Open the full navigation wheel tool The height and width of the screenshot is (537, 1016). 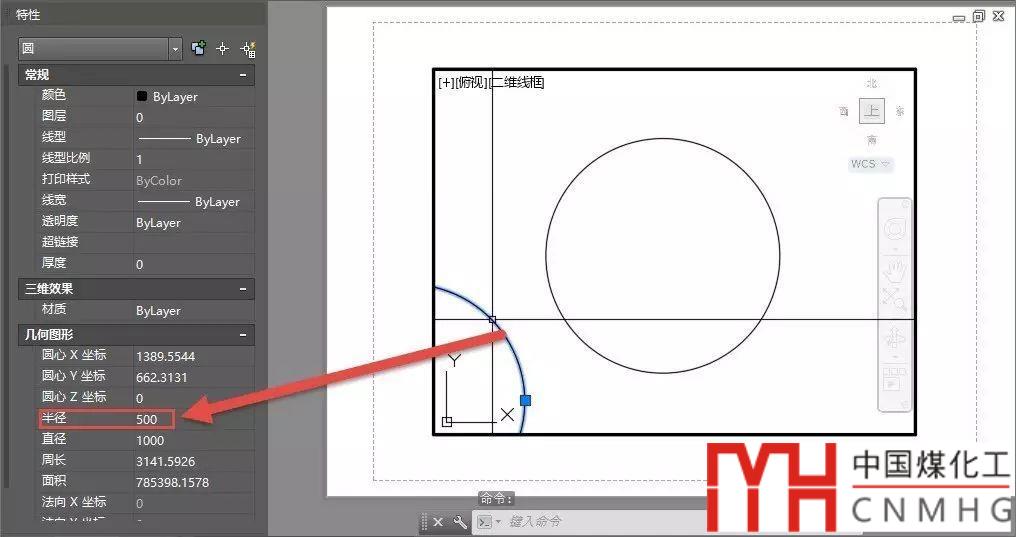click(x=895, y=229)
